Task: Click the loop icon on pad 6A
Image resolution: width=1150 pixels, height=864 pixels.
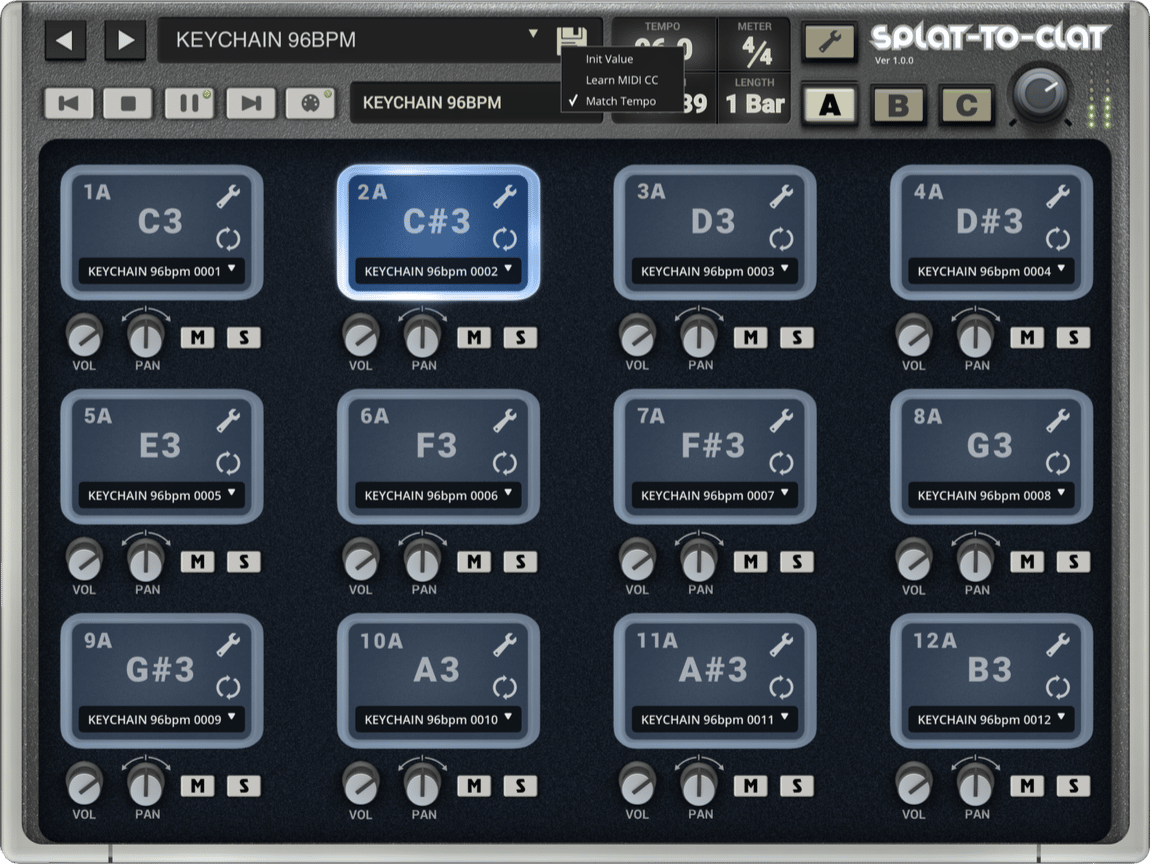Action: coord(505,463)
